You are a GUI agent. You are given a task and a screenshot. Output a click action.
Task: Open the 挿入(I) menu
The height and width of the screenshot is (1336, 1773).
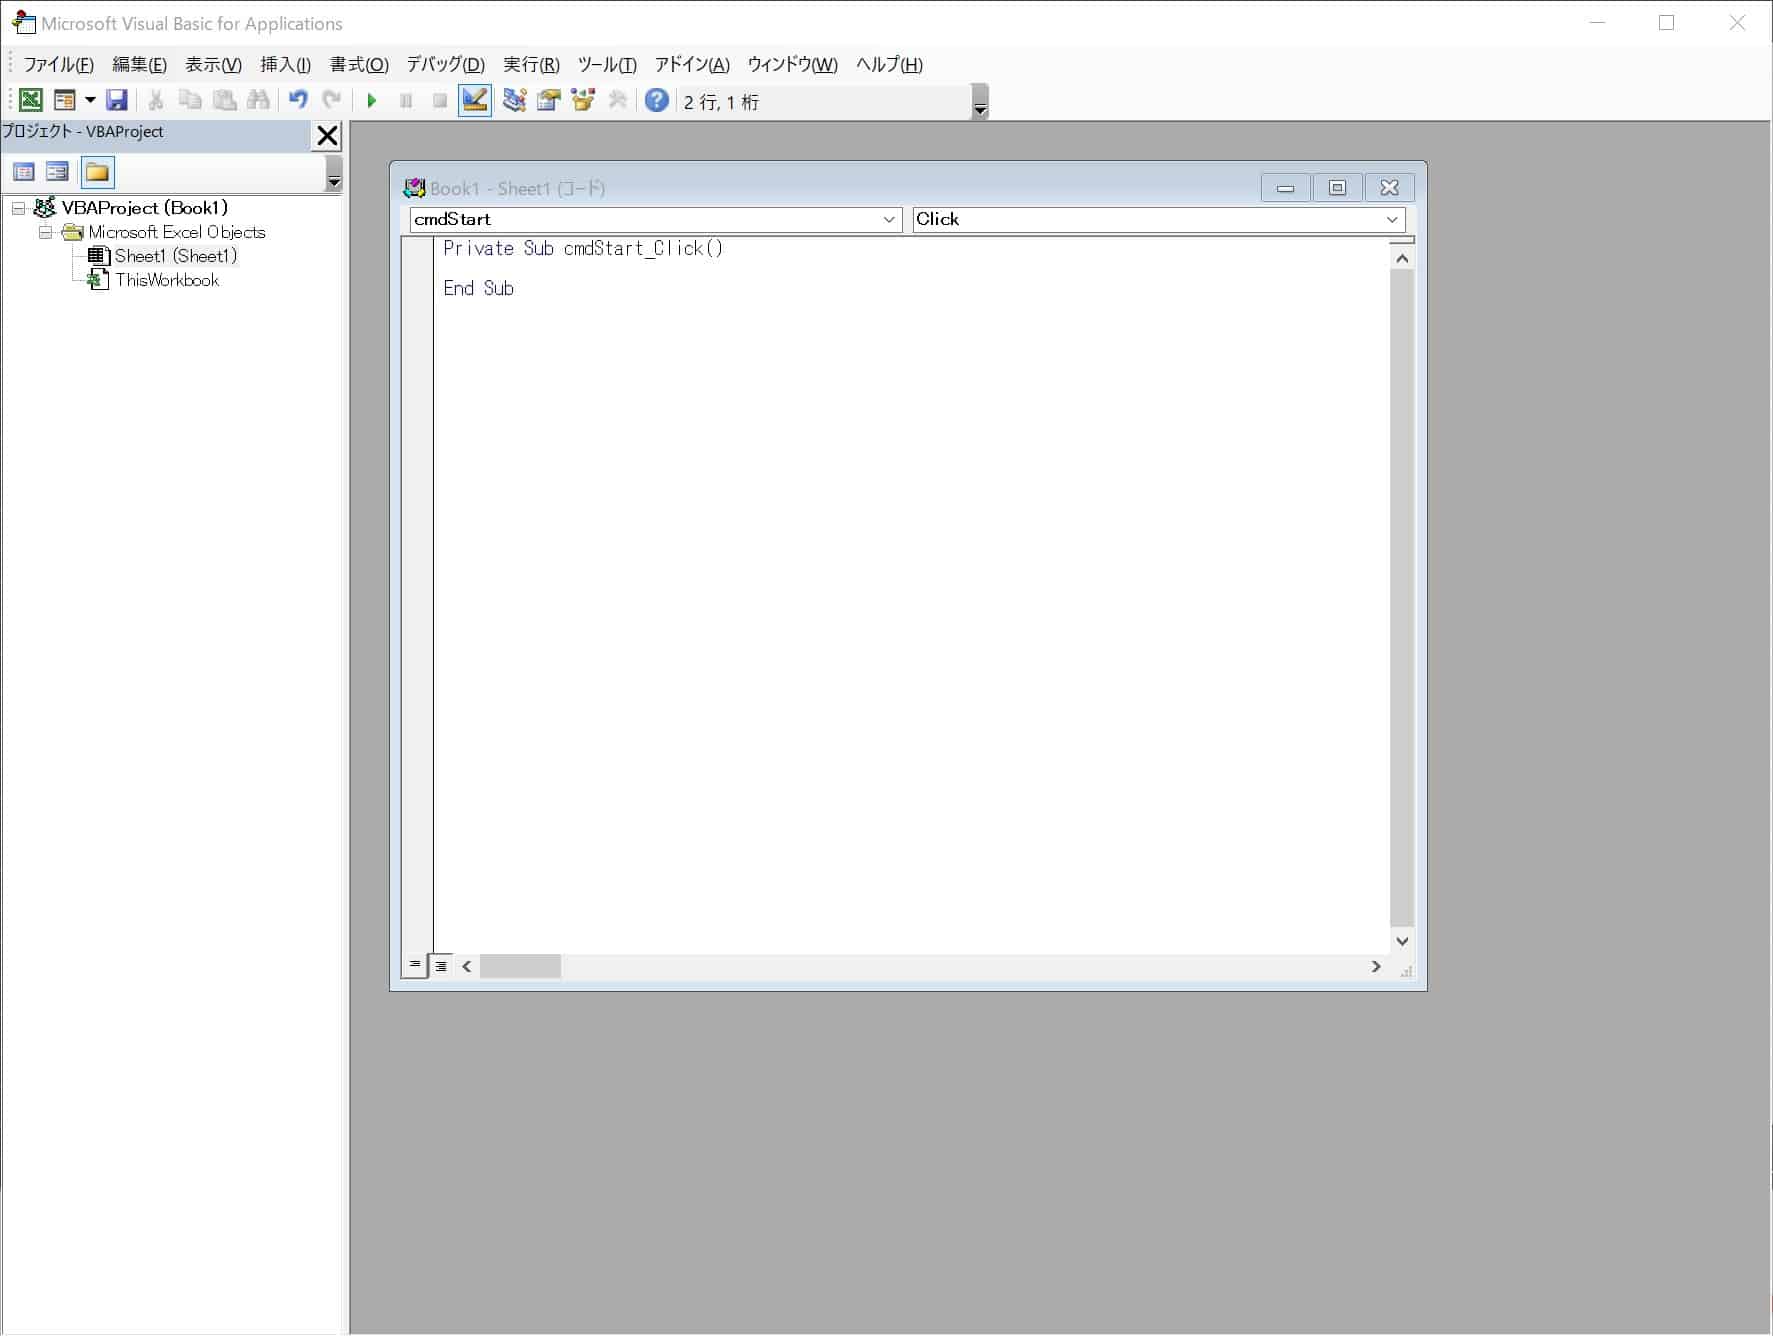pos(285,65)
